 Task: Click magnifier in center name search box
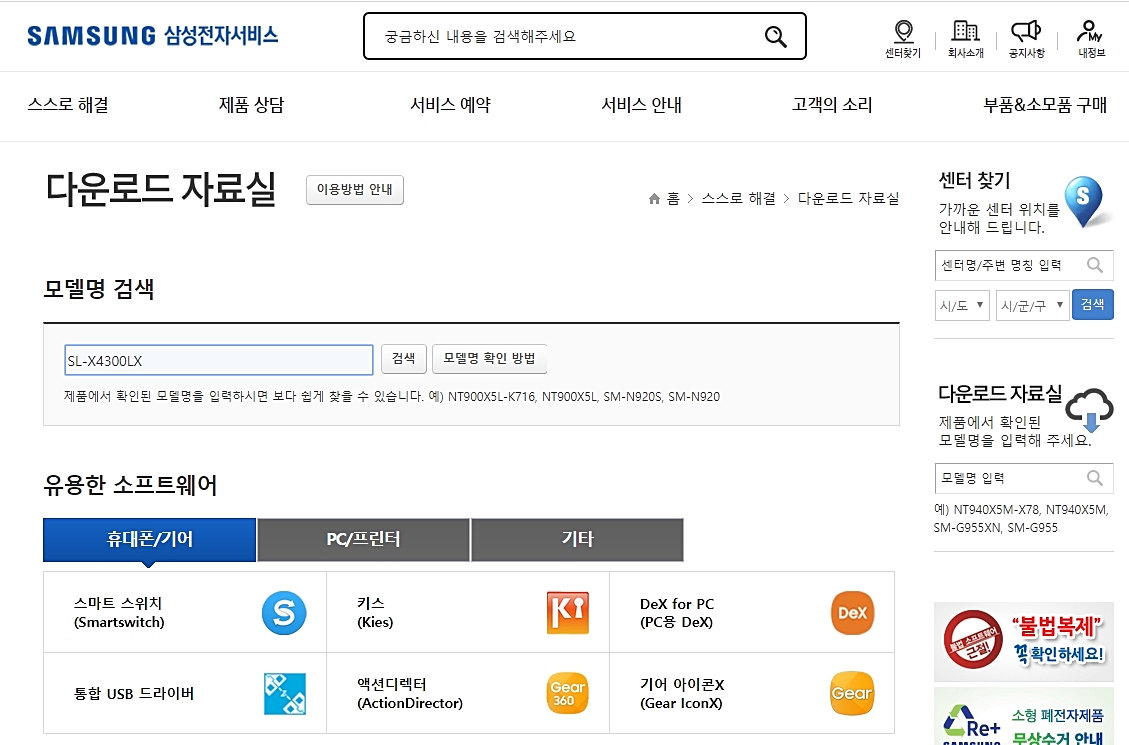click(1095, 265)
